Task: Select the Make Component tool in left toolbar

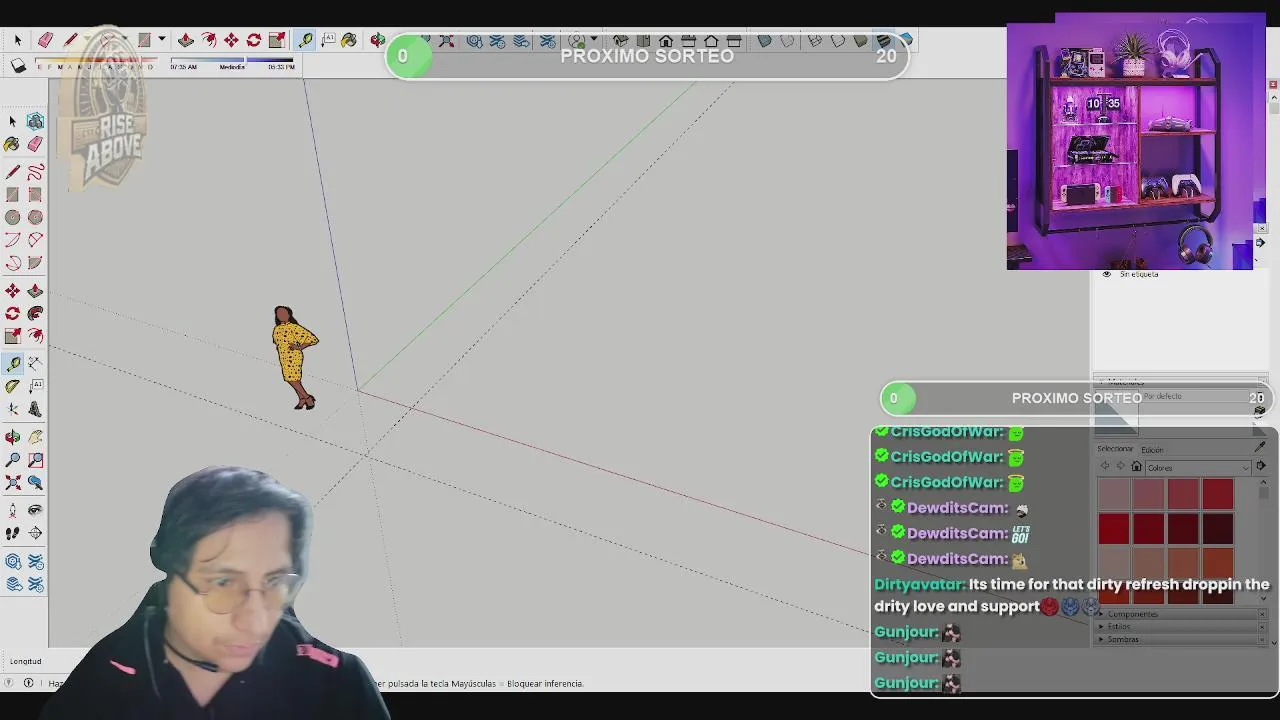Action: coord(35,121)
